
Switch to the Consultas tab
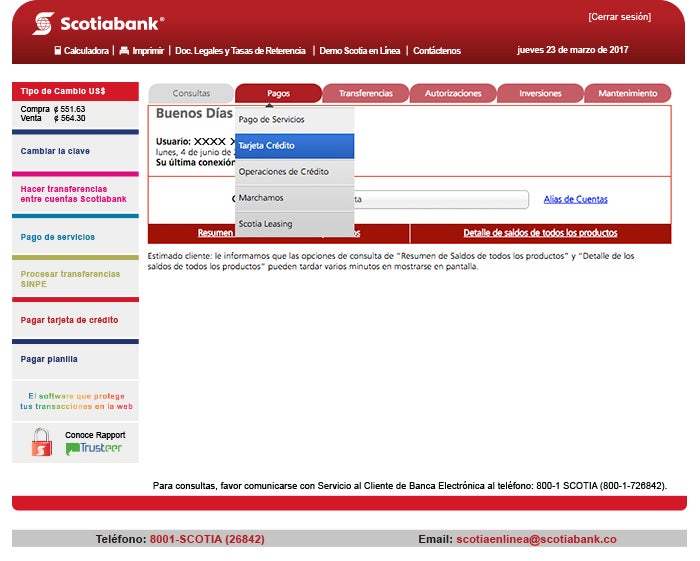coord(191,93)
